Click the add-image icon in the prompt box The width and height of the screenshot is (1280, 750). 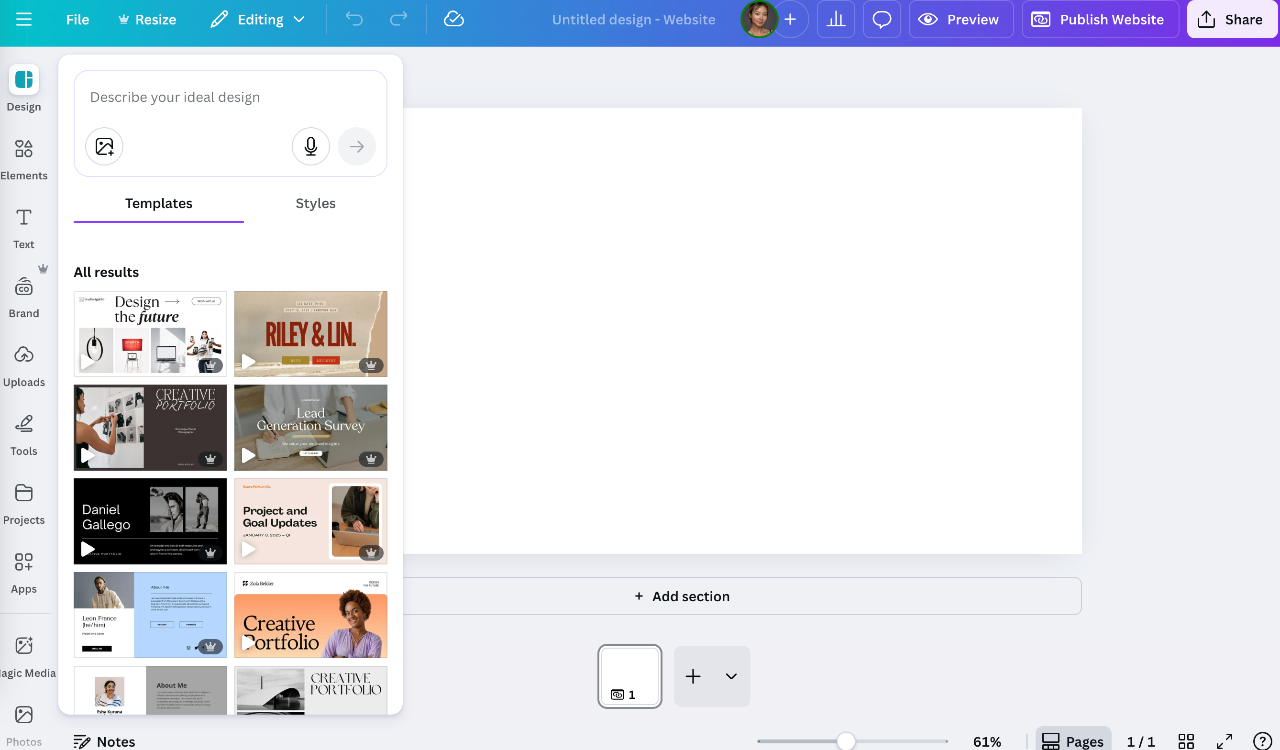tap(104, 146)
